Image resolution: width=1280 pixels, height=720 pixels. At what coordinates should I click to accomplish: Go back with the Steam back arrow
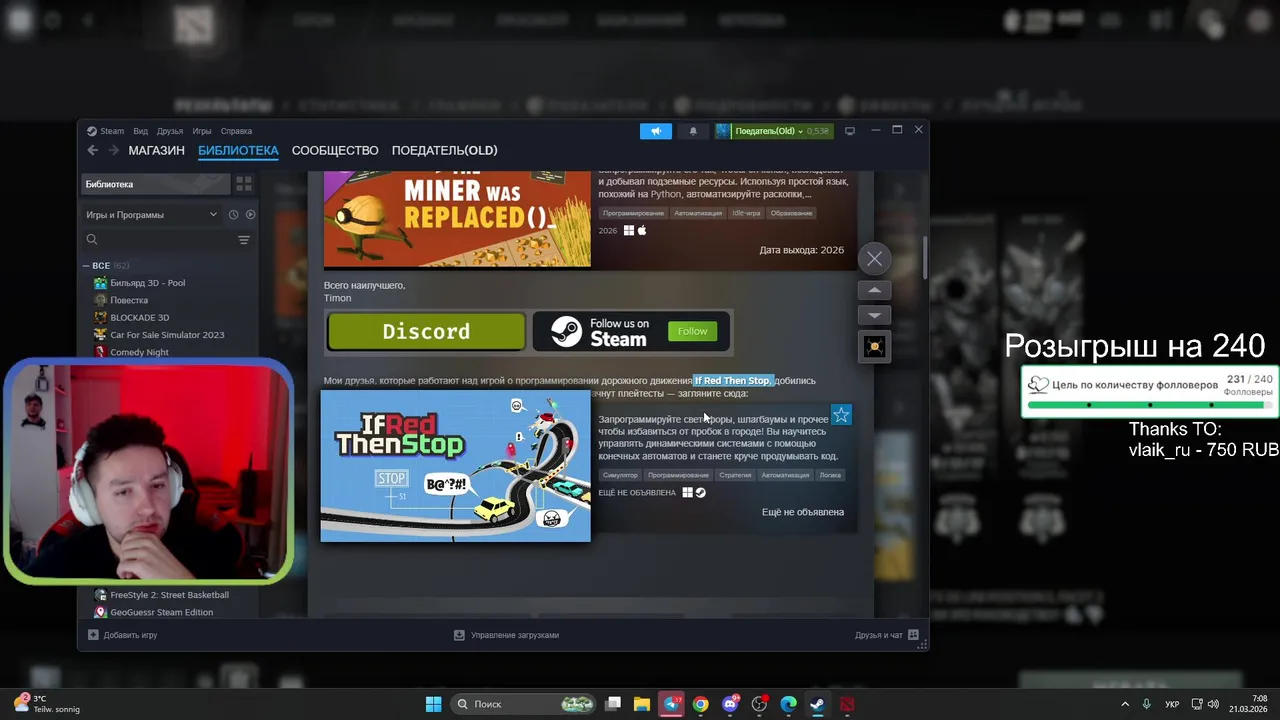click(x=92, y=150)
